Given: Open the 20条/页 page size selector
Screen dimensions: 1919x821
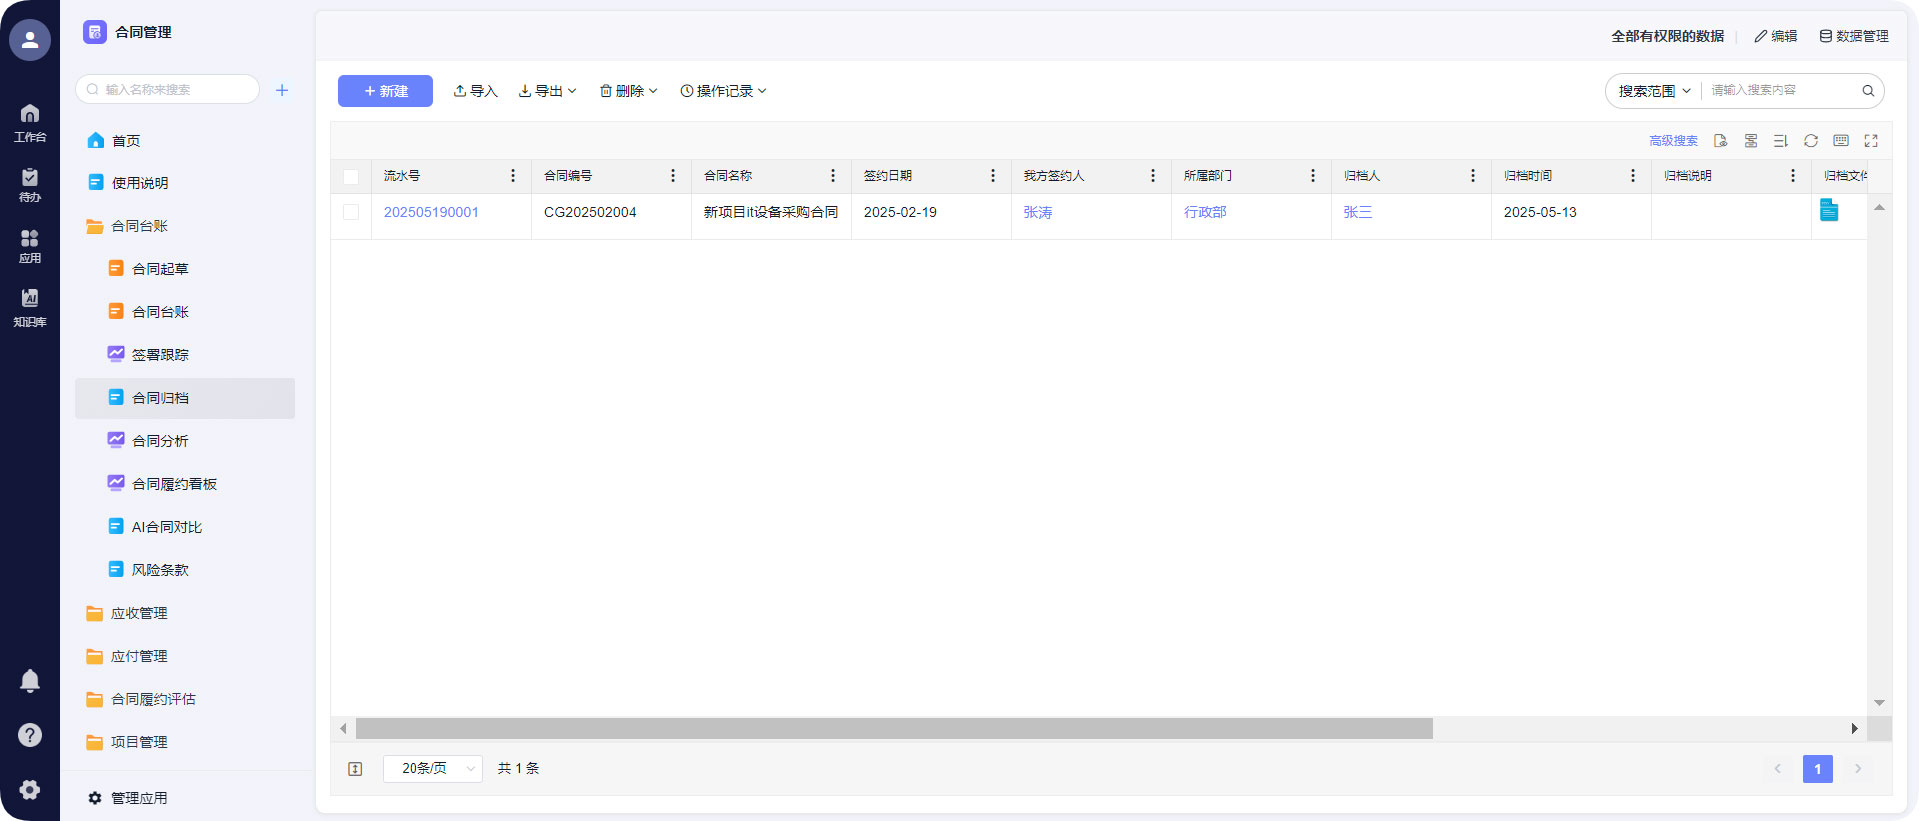Looking at the screenshot, I should click(x=433, y=768).
